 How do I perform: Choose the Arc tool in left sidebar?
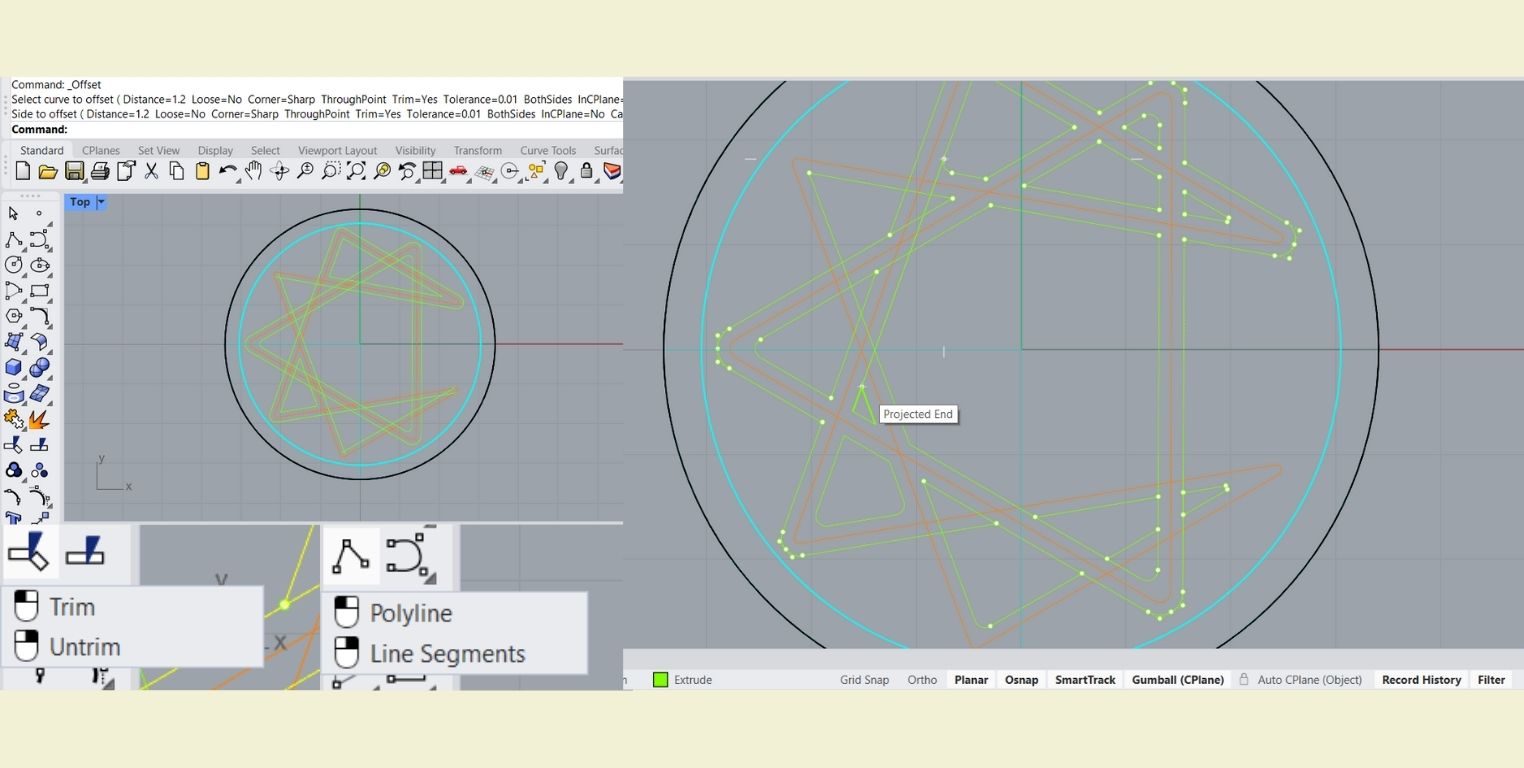click(x=13, y=291)
